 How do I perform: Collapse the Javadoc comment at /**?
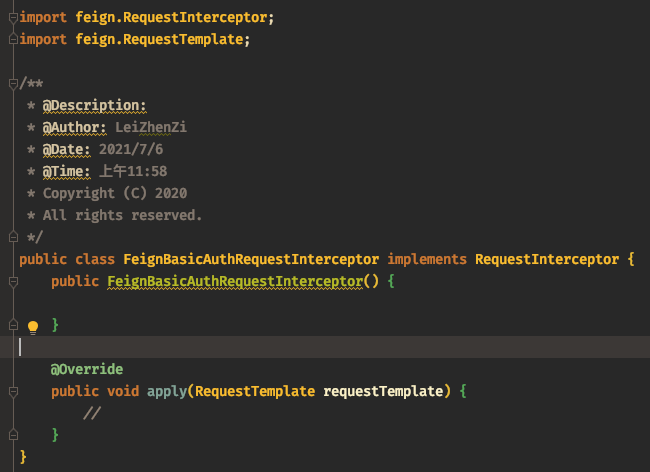[x=13, y=84]
